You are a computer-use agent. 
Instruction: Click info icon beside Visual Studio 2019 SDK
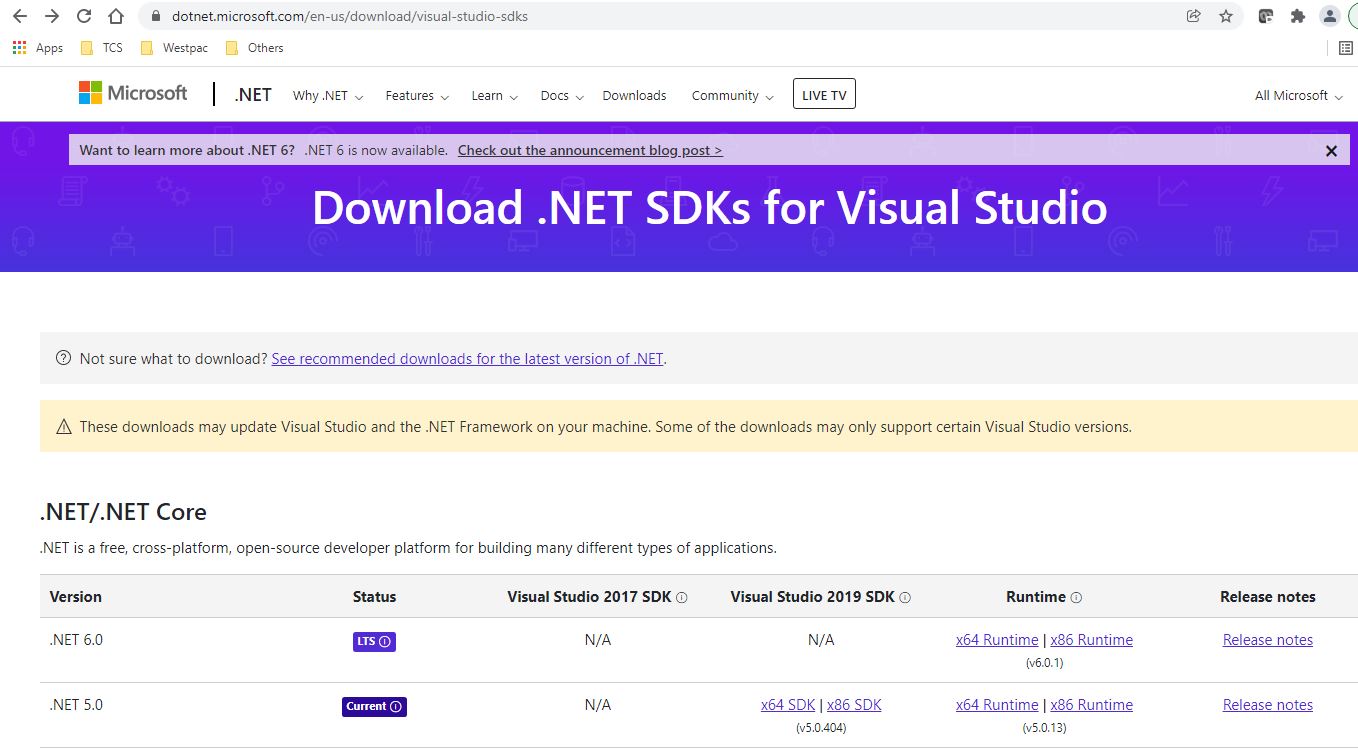(x=905, y=598)
